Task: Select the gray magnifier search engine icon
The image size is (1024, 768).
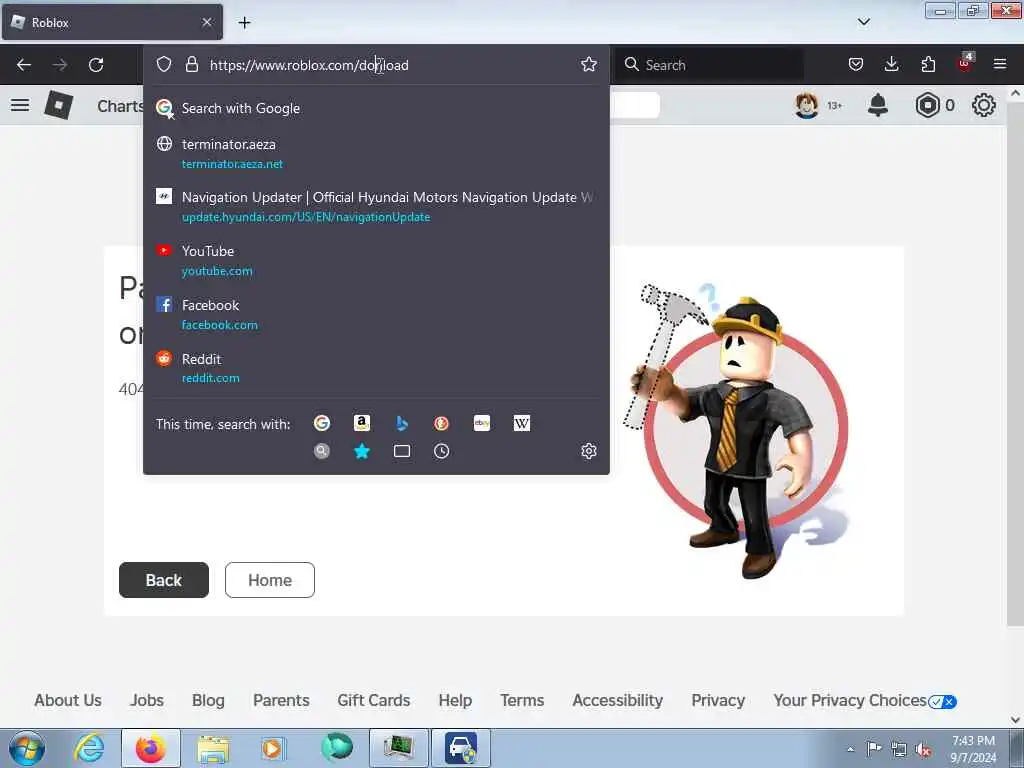Action: tap(321, 451)
